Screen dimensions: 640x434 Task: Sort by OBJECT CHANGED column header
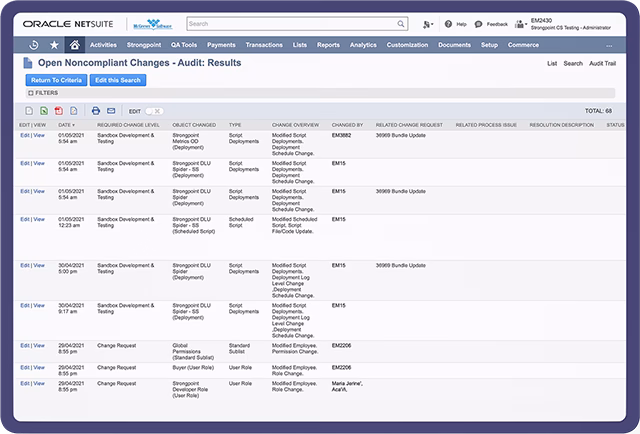point(194,125)
